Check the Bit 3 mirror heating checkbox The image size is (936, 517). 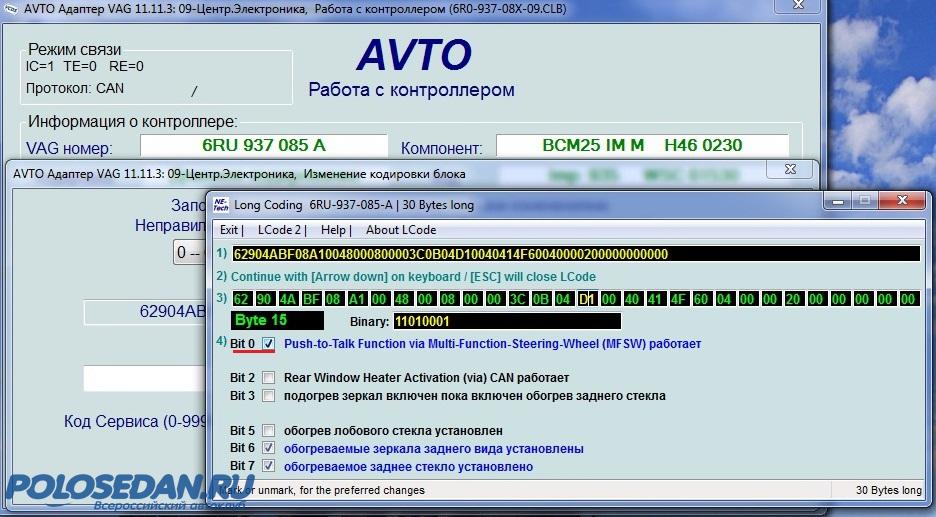pos(268,396)
